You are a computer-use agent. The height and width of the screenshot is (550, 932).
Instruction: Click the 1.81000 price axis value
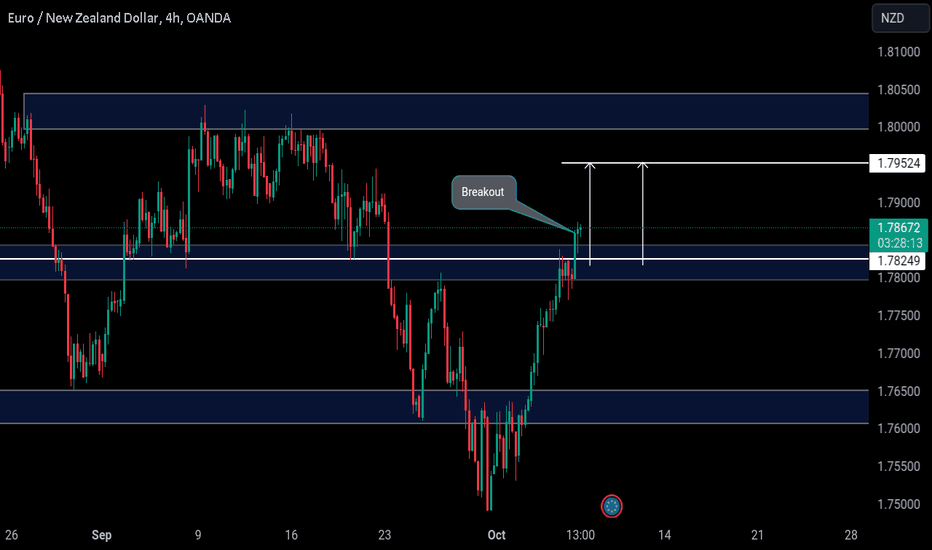pyautogui.click(x=898, y=52)
